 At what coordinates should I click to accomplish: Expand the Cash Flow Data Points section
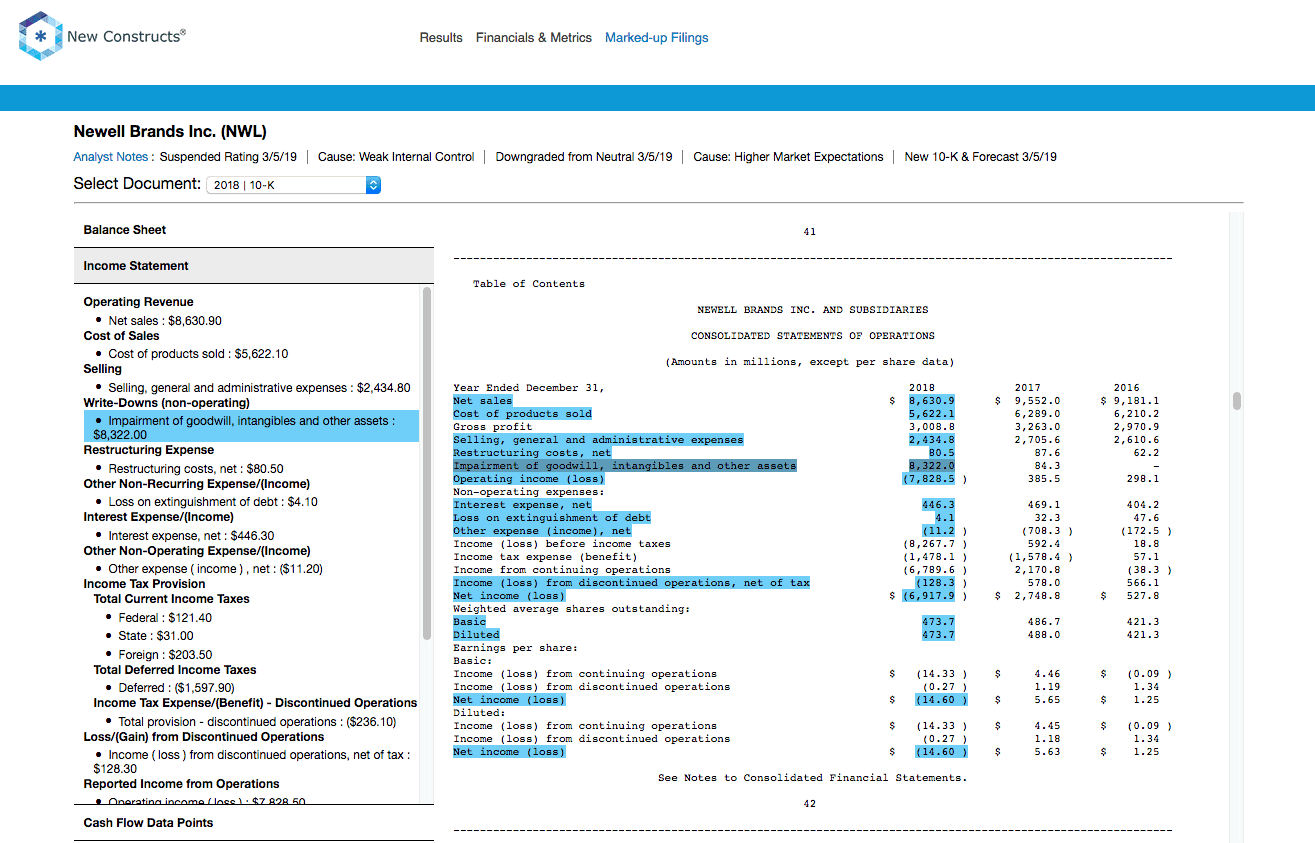coord(254,823)
